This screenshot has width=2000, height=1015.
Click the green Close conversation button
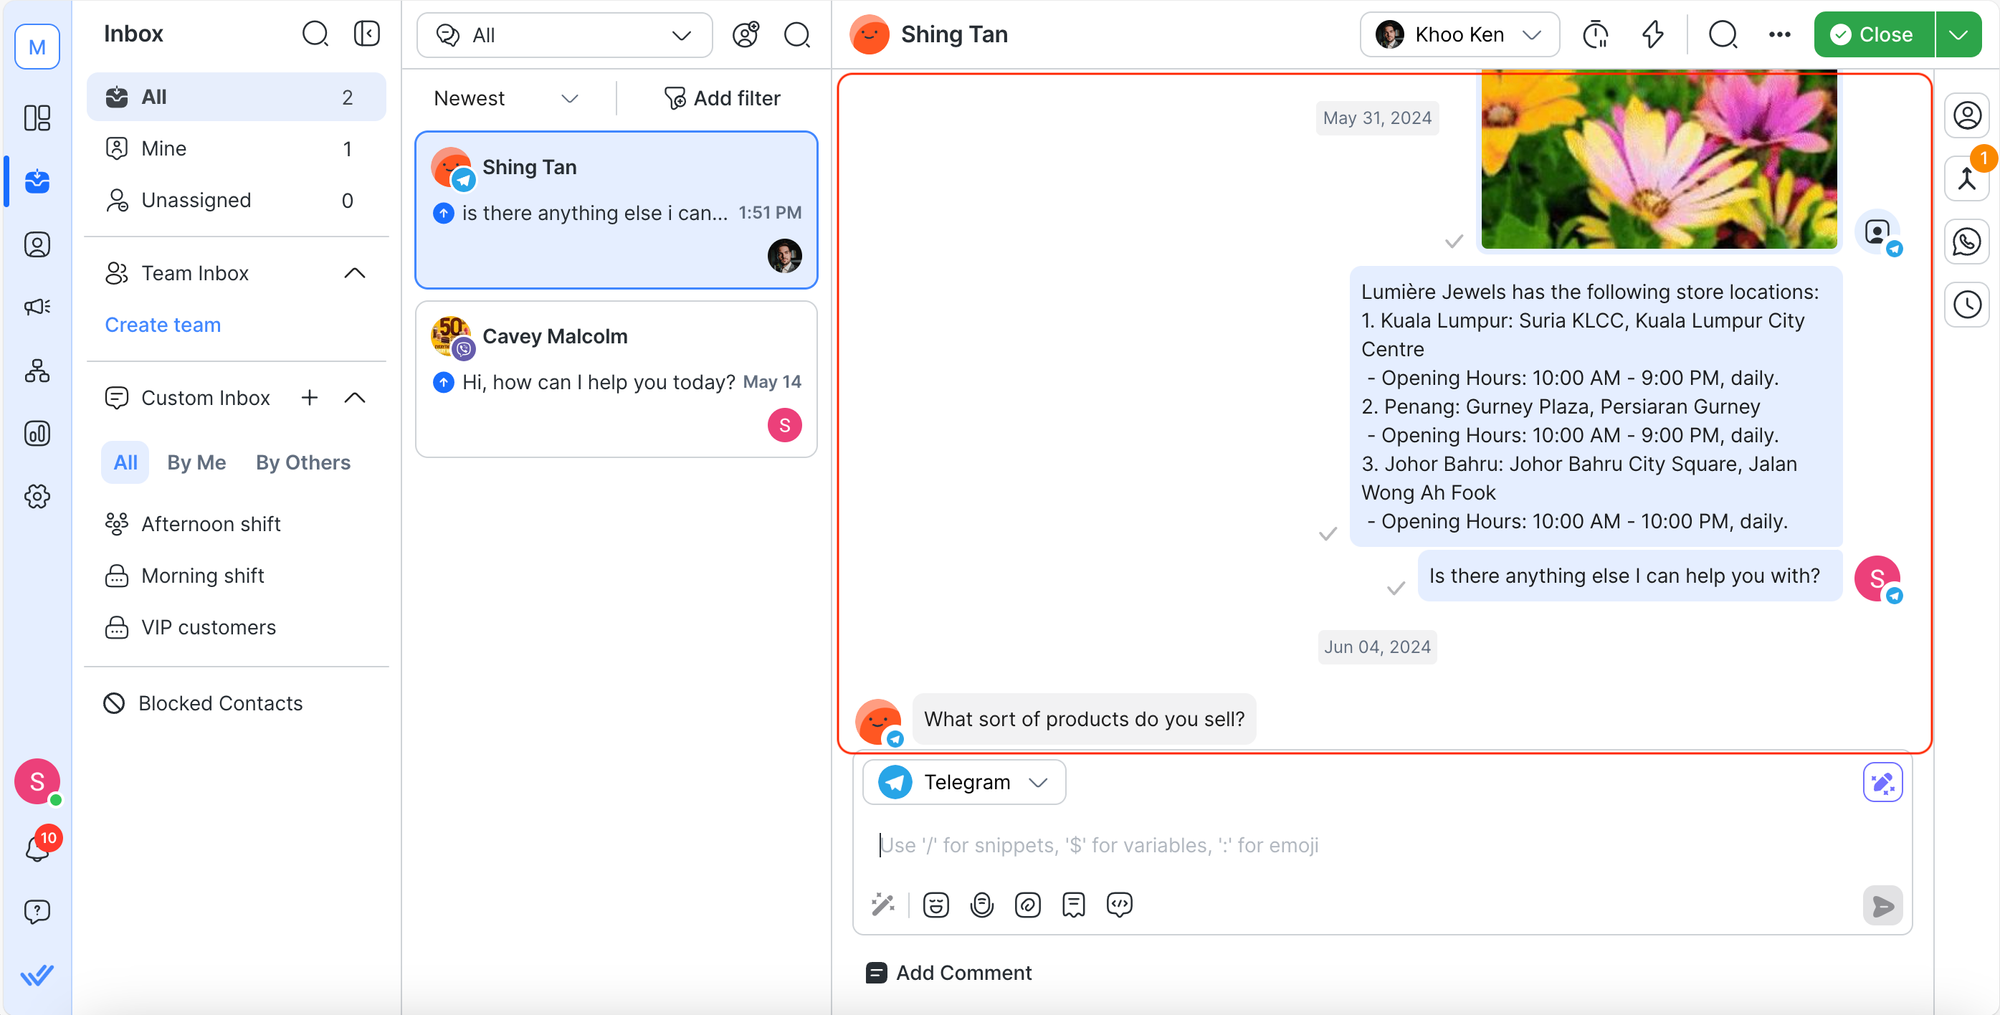coord(1873,35)
